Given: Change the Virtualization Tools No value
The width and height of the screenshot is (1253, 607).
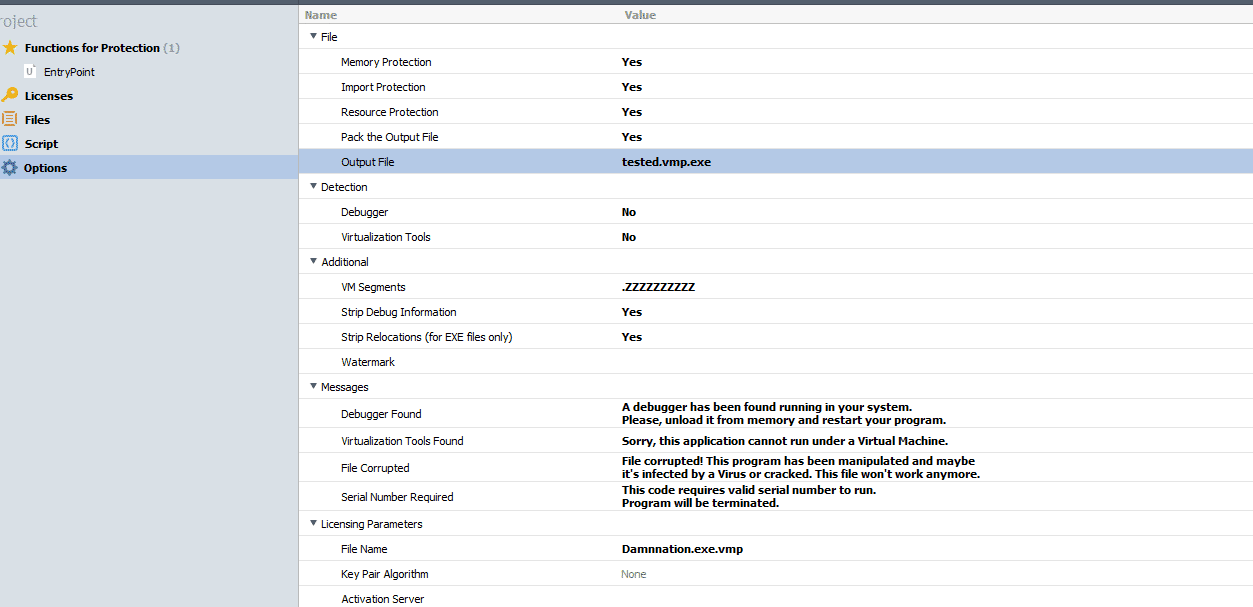Looking at the screenshot, I should click(x=629, y=237).
